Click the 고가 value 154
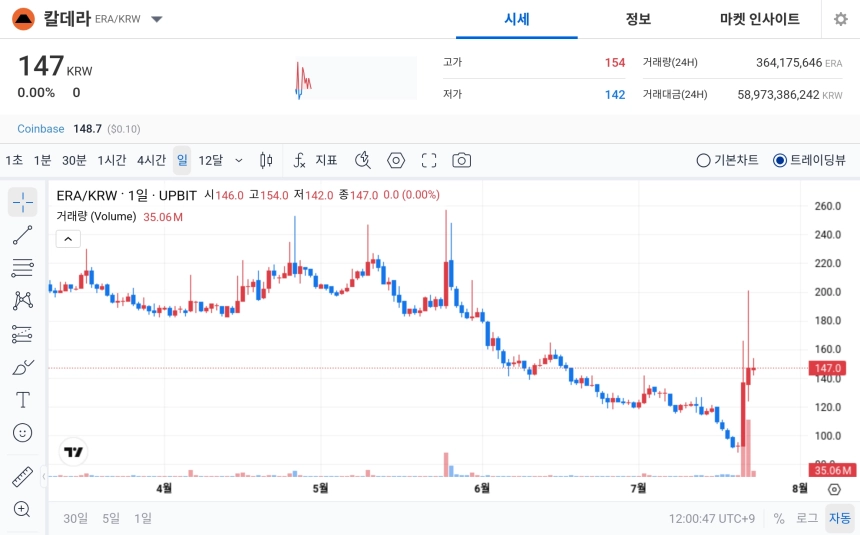This screenshot has height=535, width=860. point(615,63)
